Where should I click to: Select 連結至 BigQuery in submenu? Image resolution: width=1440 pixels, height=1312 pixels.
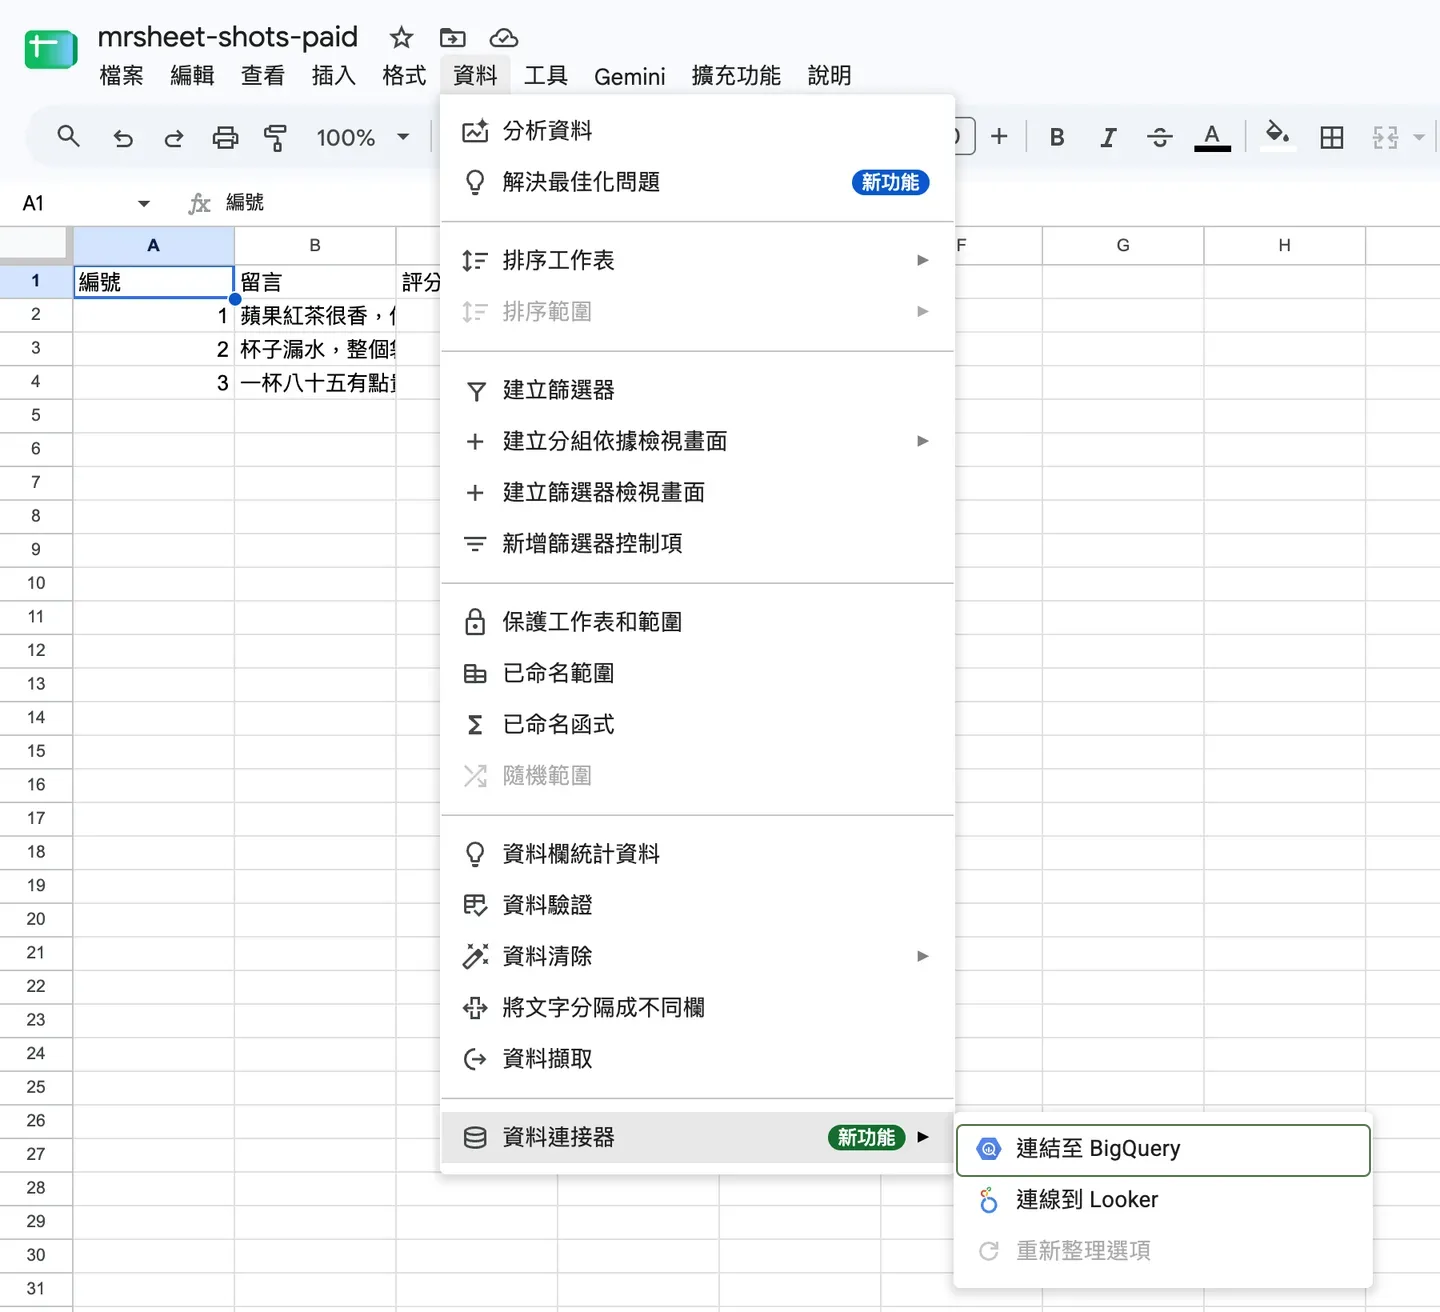tap(1163, 1149)
